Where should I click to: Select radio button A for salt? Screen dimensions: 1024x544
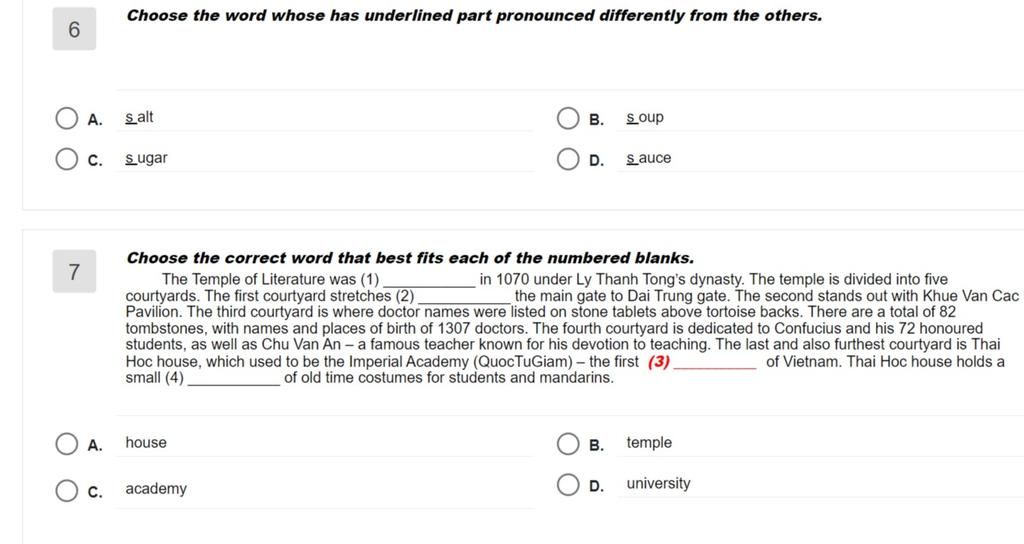coord(67,119)
